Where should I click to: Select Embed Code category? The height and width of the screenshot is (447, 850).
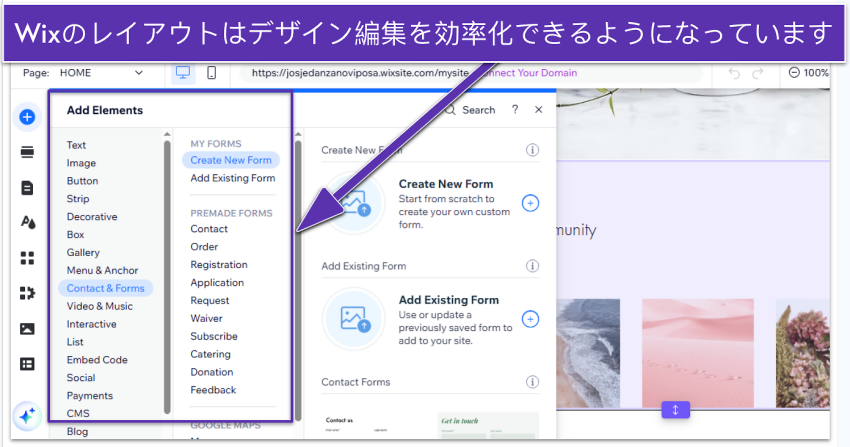(x=97, y=360)
